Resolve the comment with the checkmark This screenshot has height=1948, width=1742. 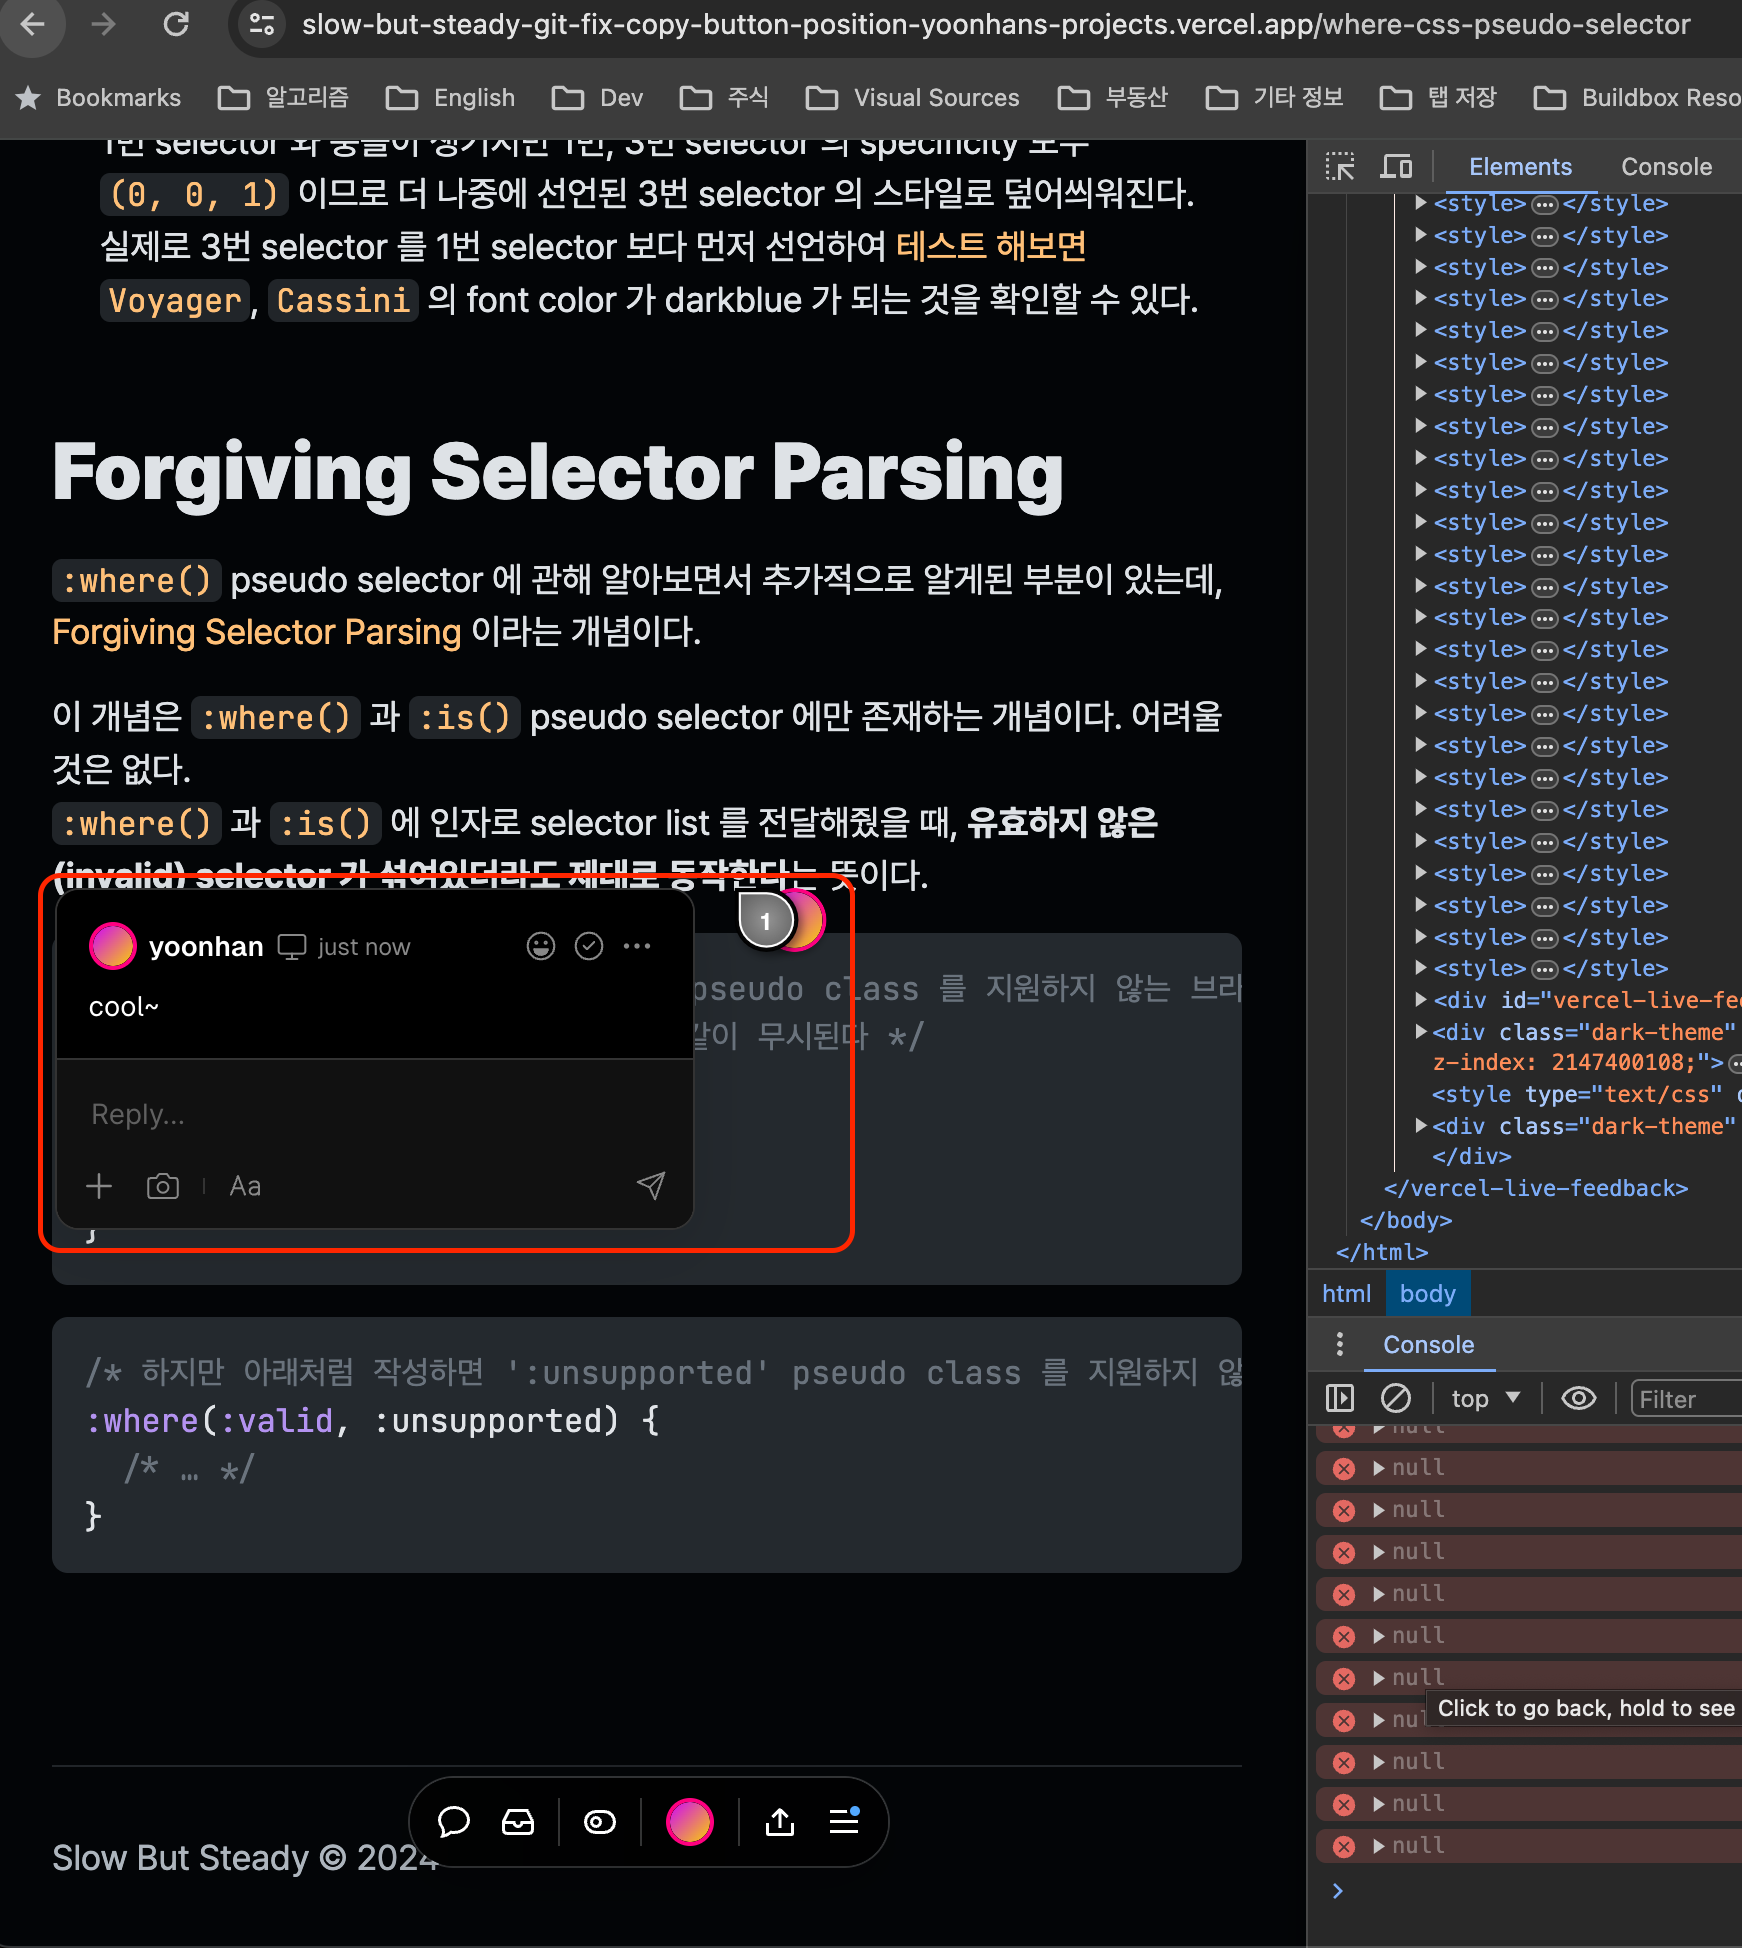coord(589,946)
